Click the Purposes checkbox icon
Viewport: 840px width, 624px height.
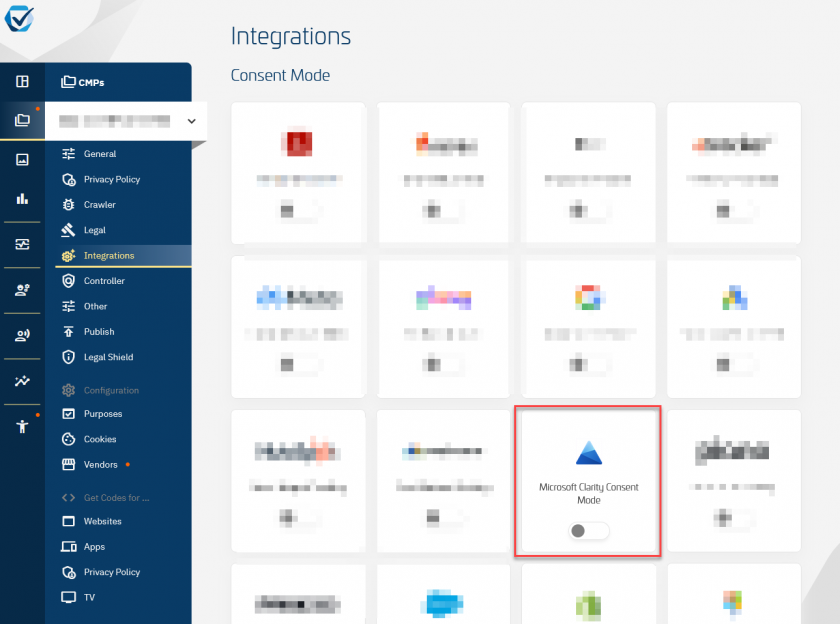pos(68,414)
